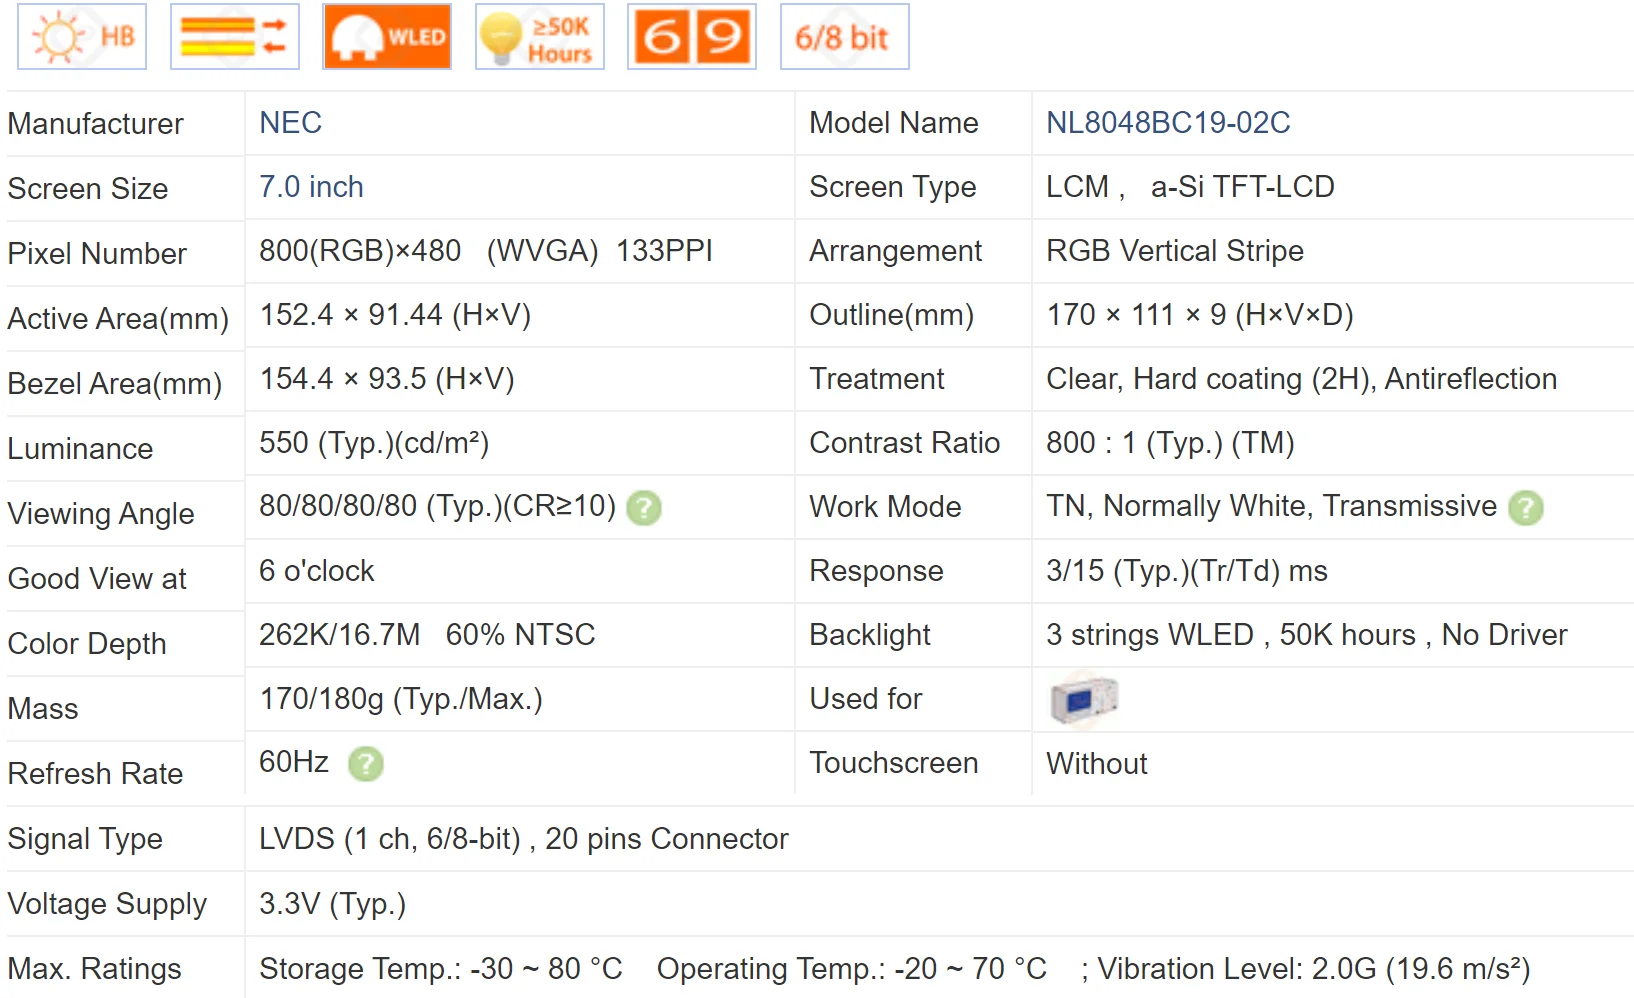Screen dimensions: 1634x998
Task: Click the Used for application device thumbnail
Action: tap(1084, 699)
